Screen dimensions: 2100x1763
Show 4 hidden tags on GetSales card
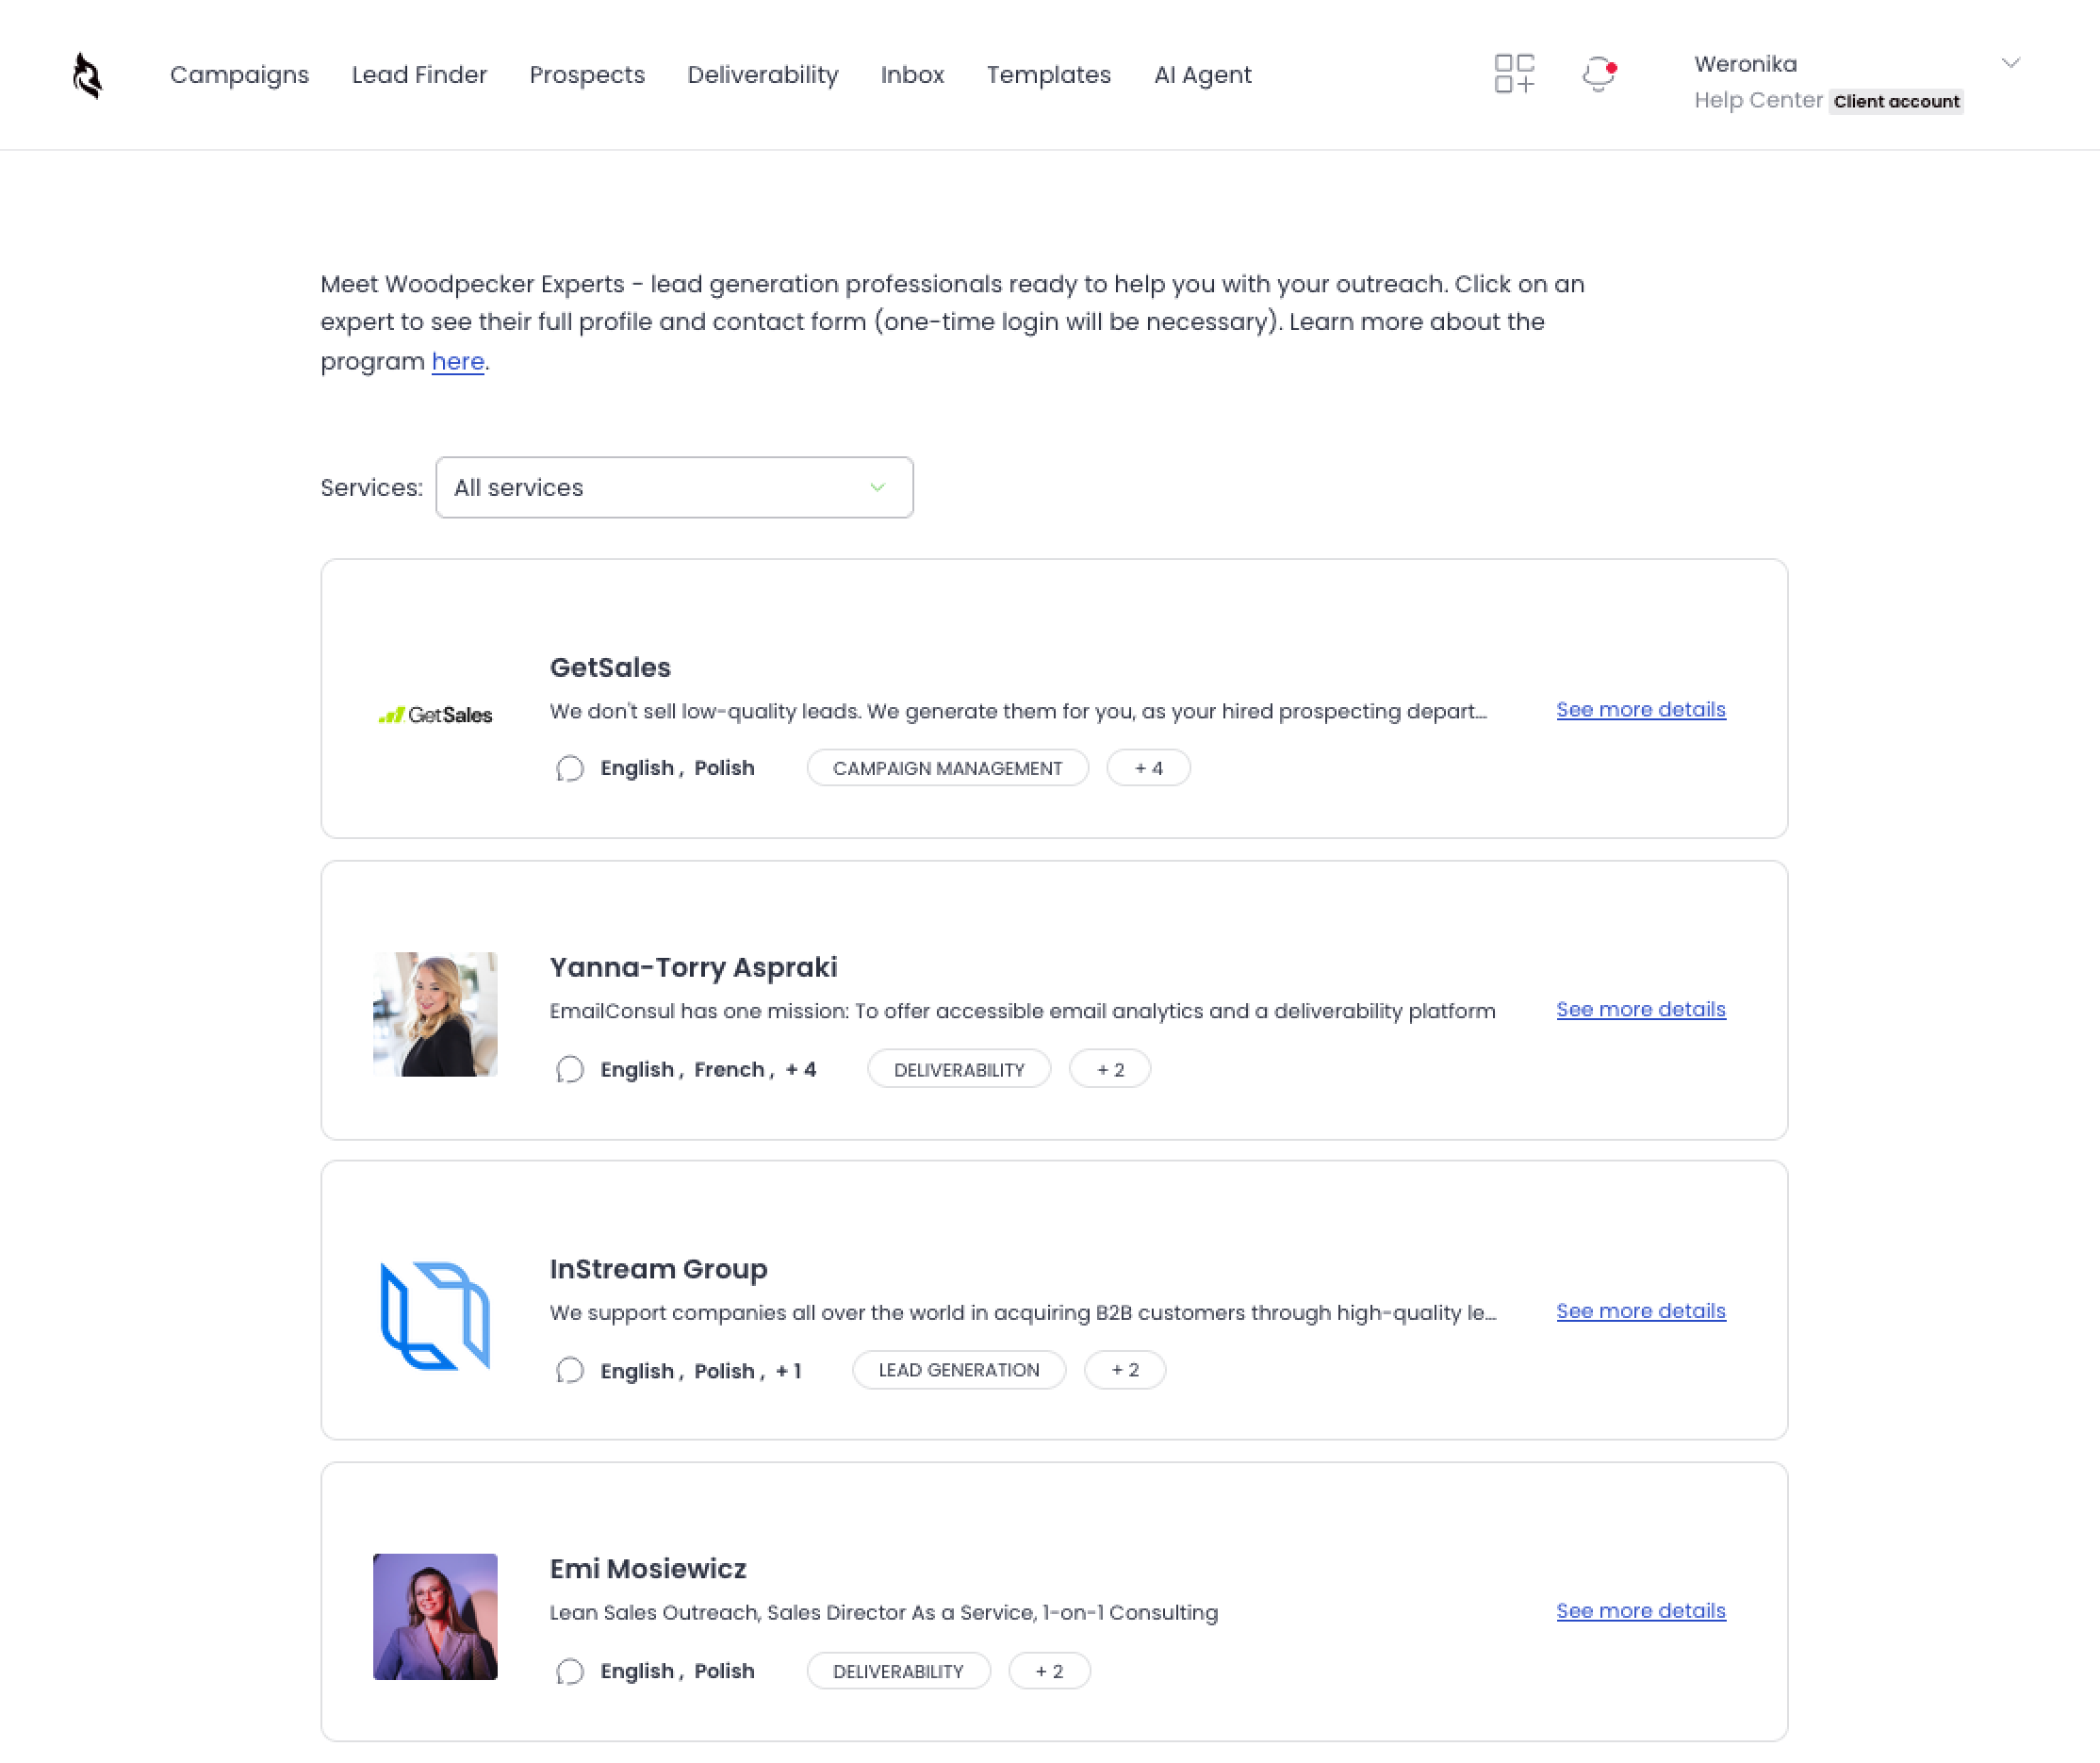[1148, 768]
